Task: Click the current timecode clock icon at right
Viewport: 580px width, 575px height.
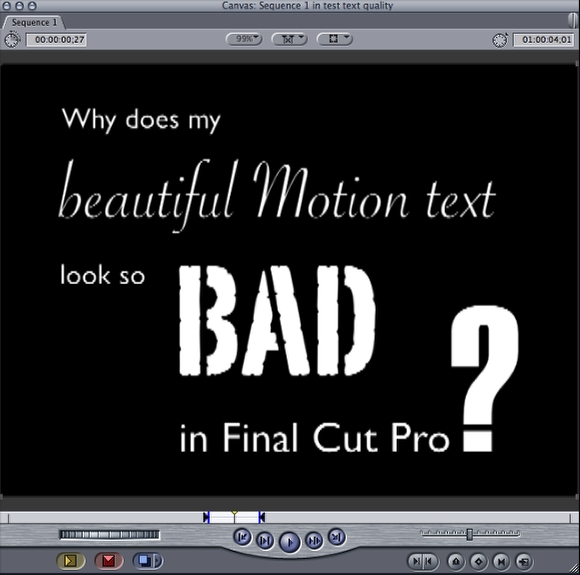Action: click(x=500, y=40)
